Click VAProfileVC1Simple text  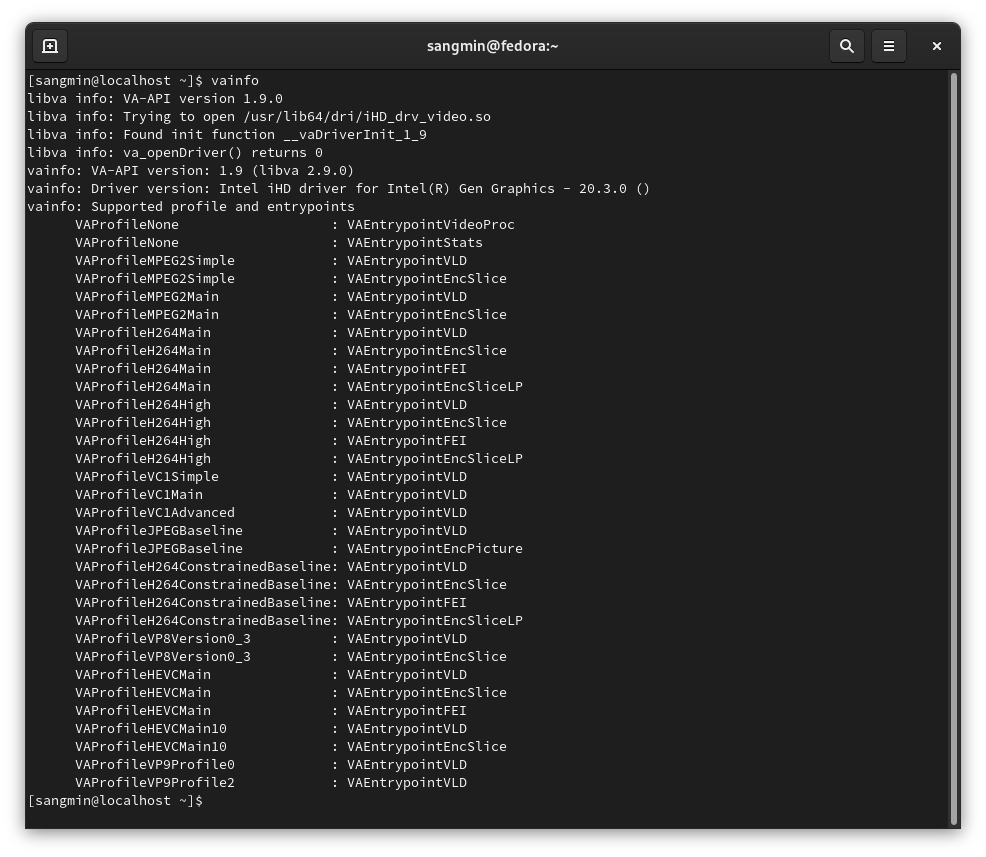(147, 477)
